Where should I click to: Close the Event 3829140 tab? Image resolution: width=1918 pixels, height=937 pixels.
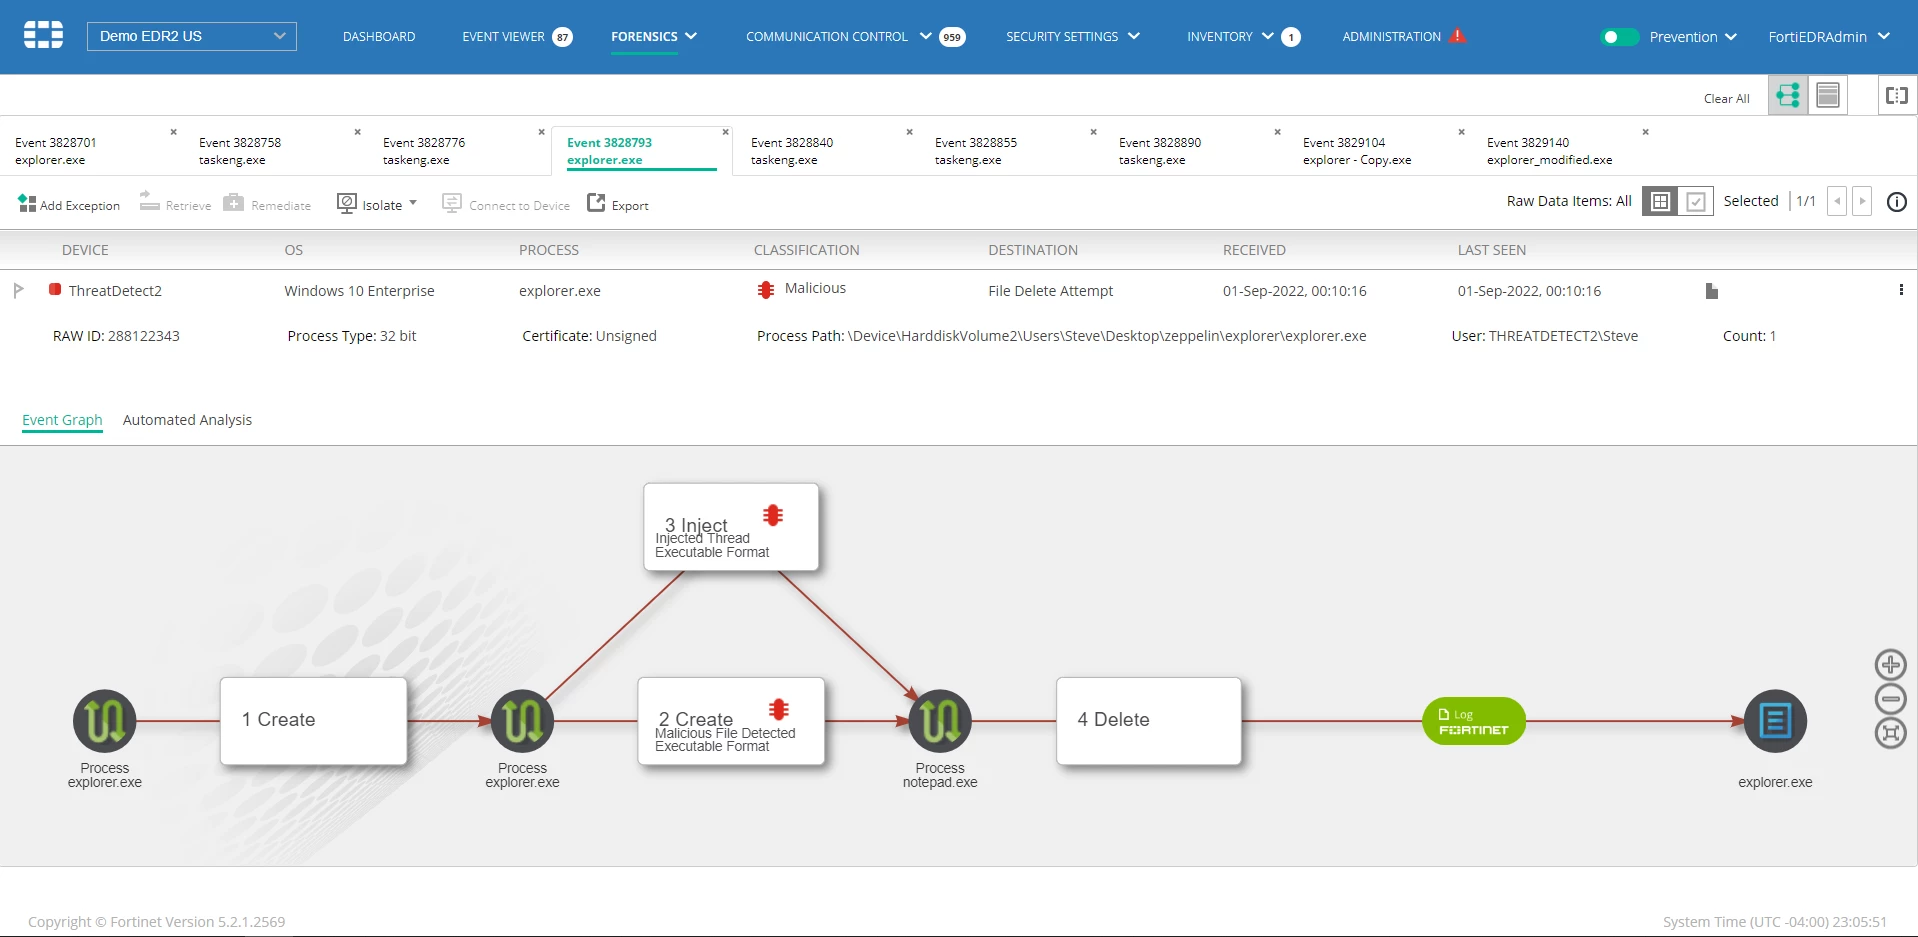1646,132
